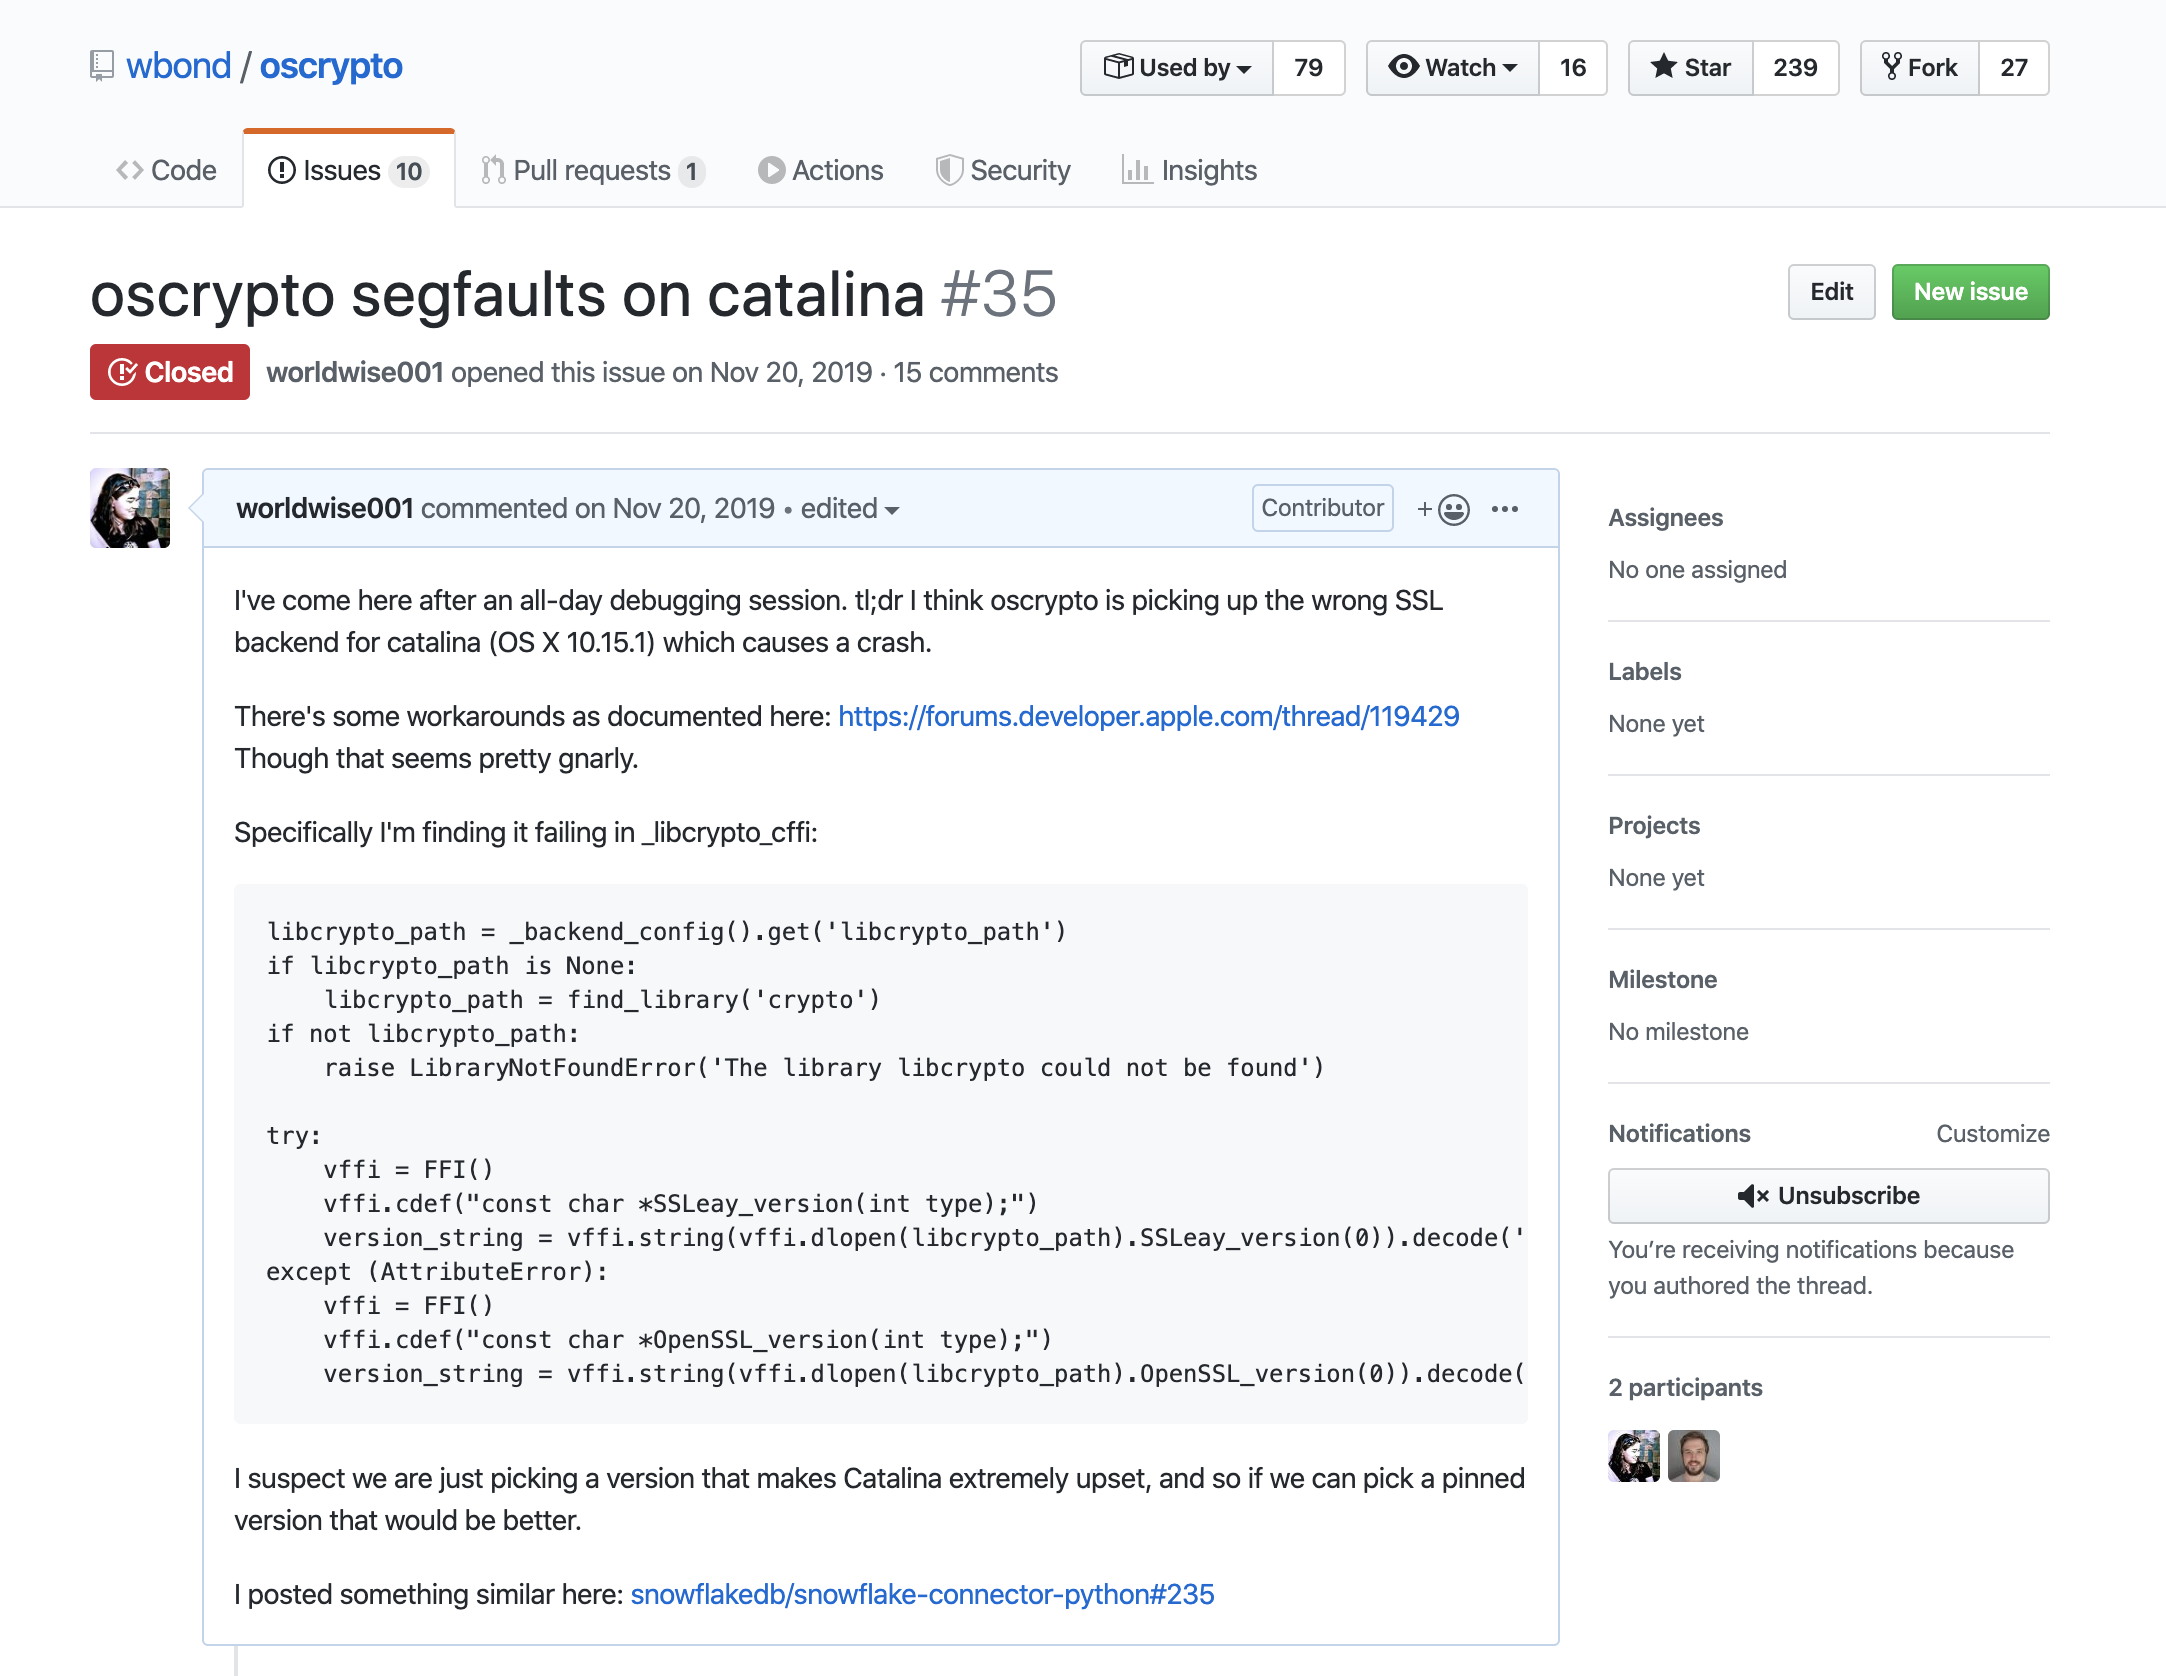Click the Actions play icon

[771, 170]
